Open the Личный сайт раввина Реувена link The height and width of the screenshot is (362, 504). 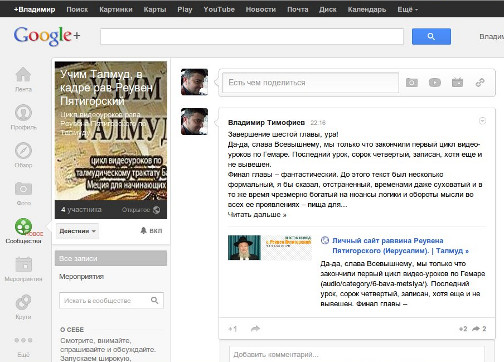coord(400,245)
